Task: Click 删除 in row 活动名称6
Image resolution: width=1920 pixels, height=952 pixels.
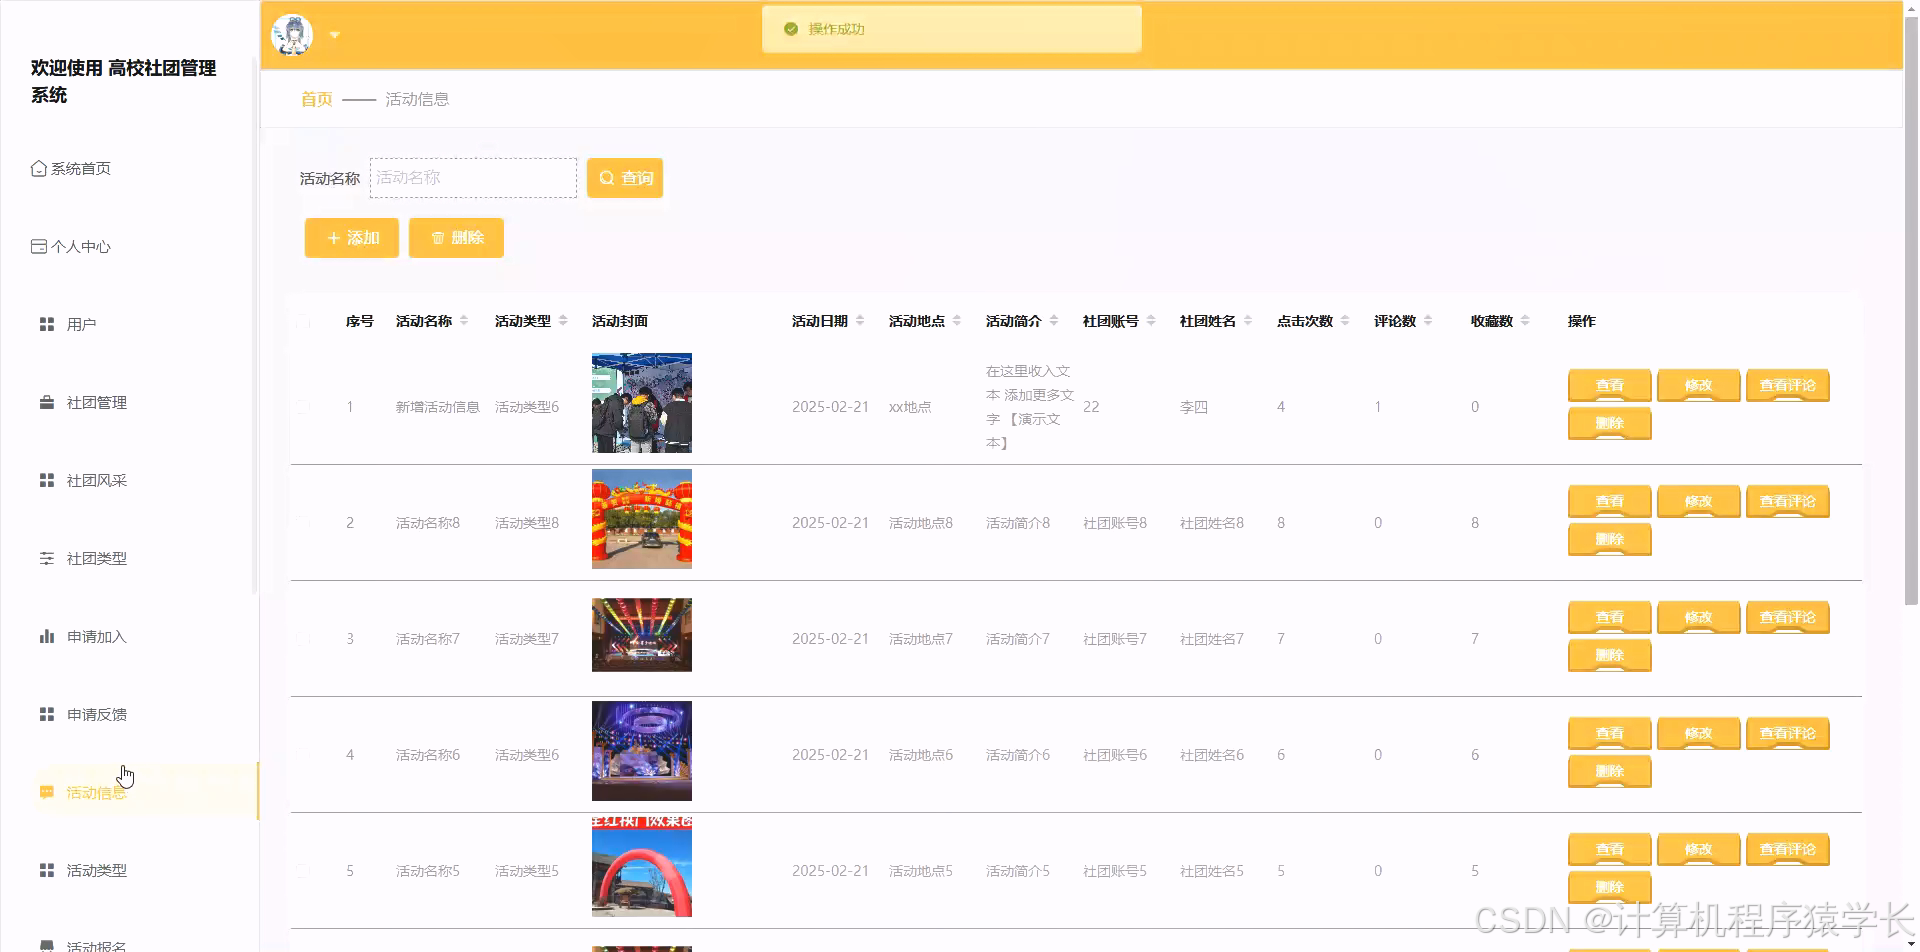Action: point(1610,772)
